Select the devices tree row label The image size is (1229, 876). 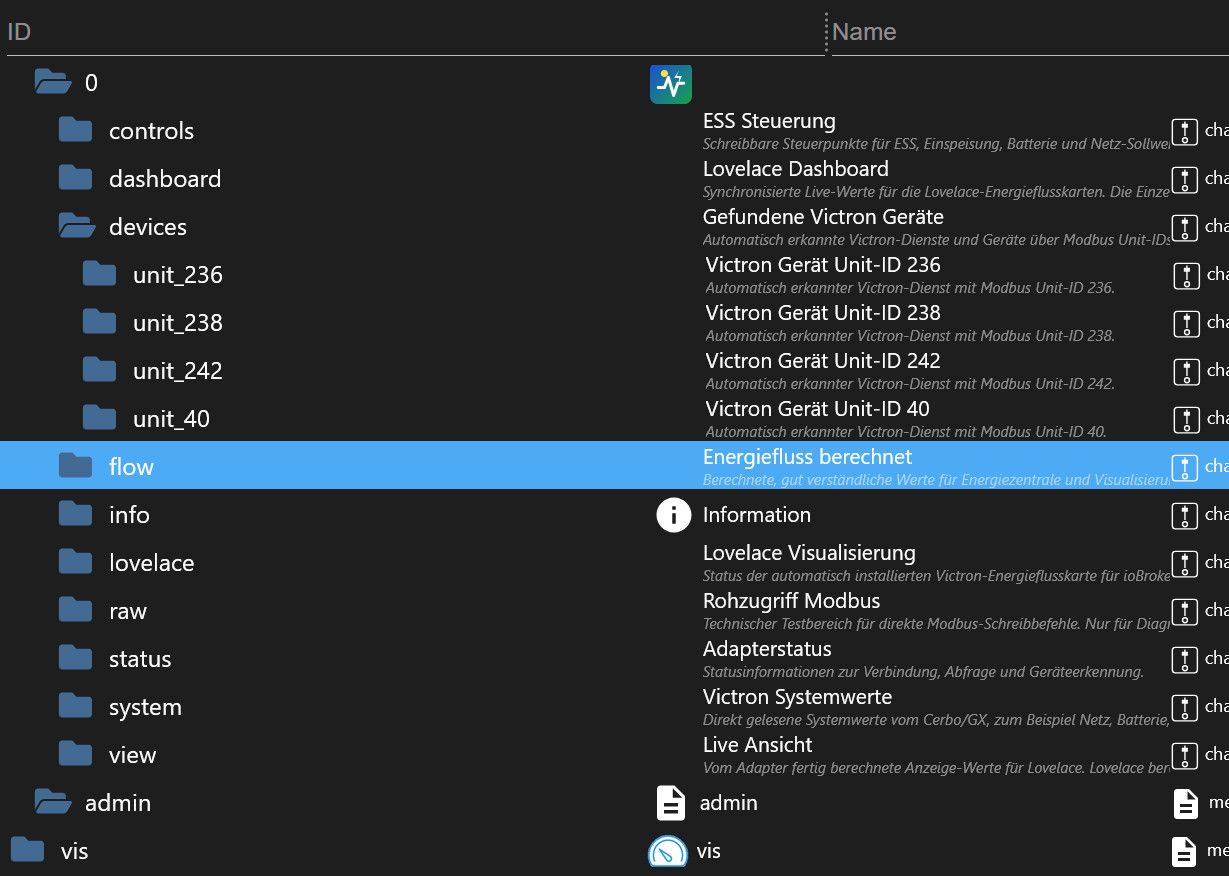coord(148,227)
